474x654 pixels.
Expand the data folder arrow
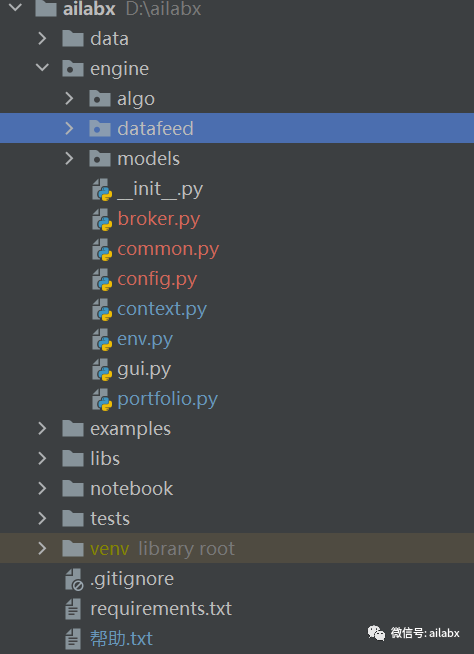pos(42,38)
